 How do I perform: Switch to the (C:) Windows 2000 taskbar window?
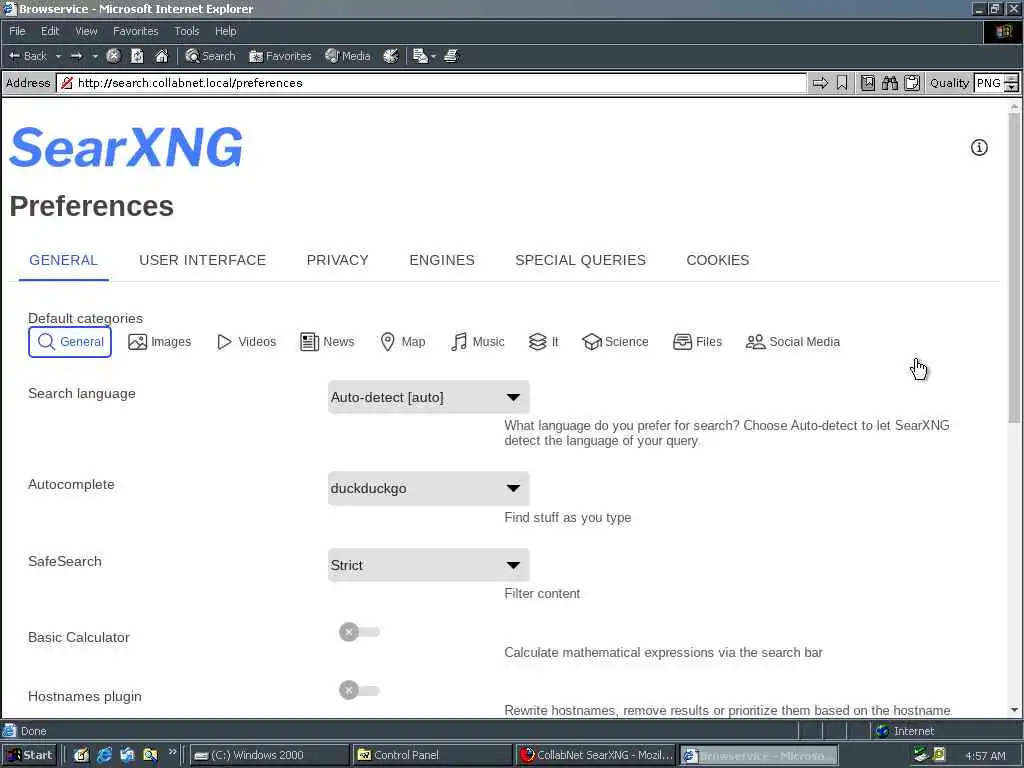pyautogui.click(x=269, y=755)
